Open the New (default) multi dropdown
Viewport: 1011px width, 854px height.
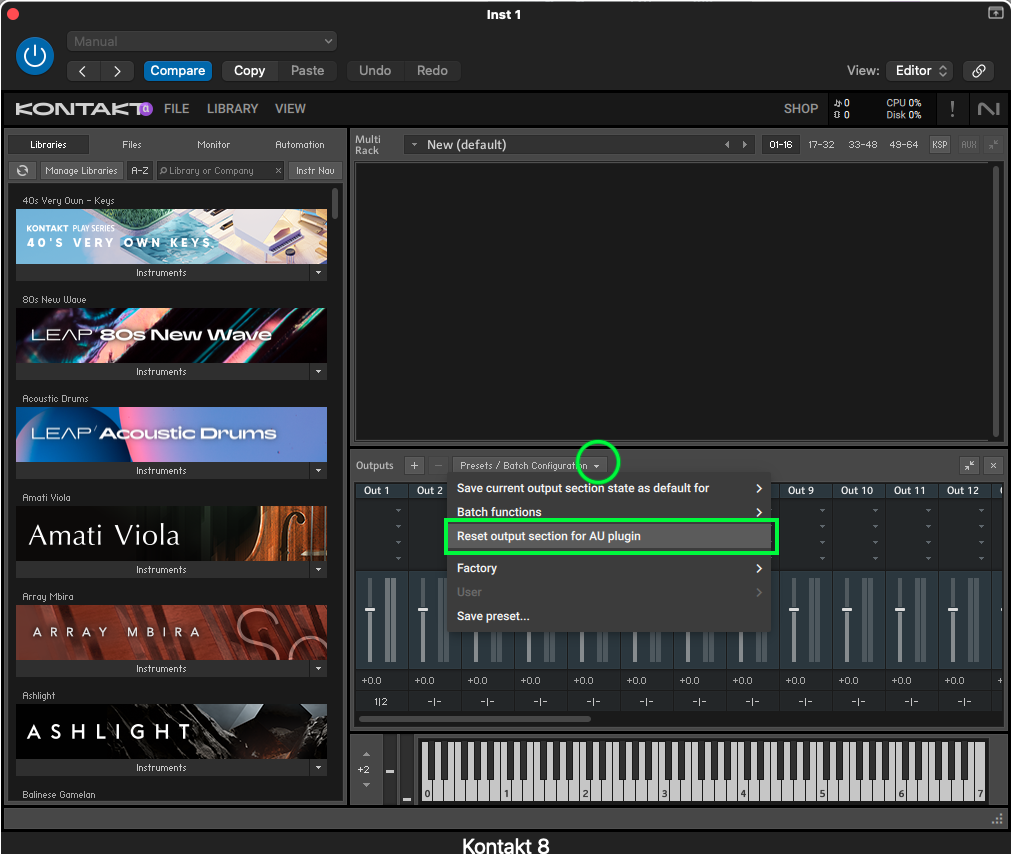[415, 145]
